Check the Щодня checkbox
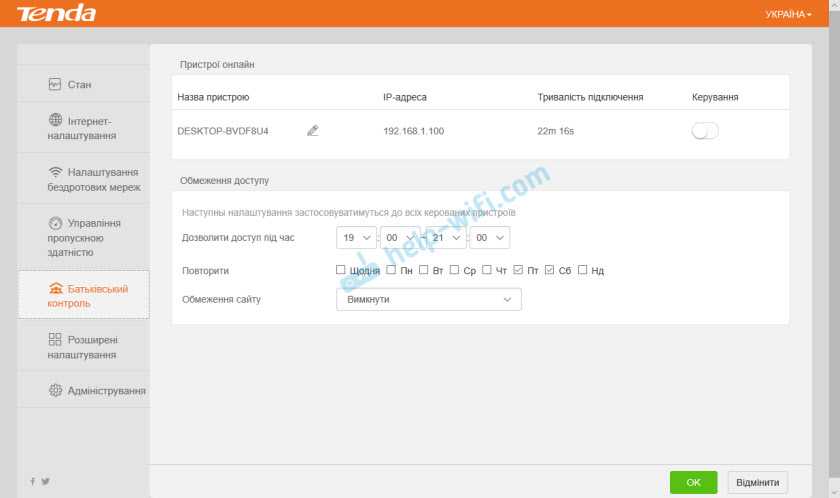 point(340,270)
